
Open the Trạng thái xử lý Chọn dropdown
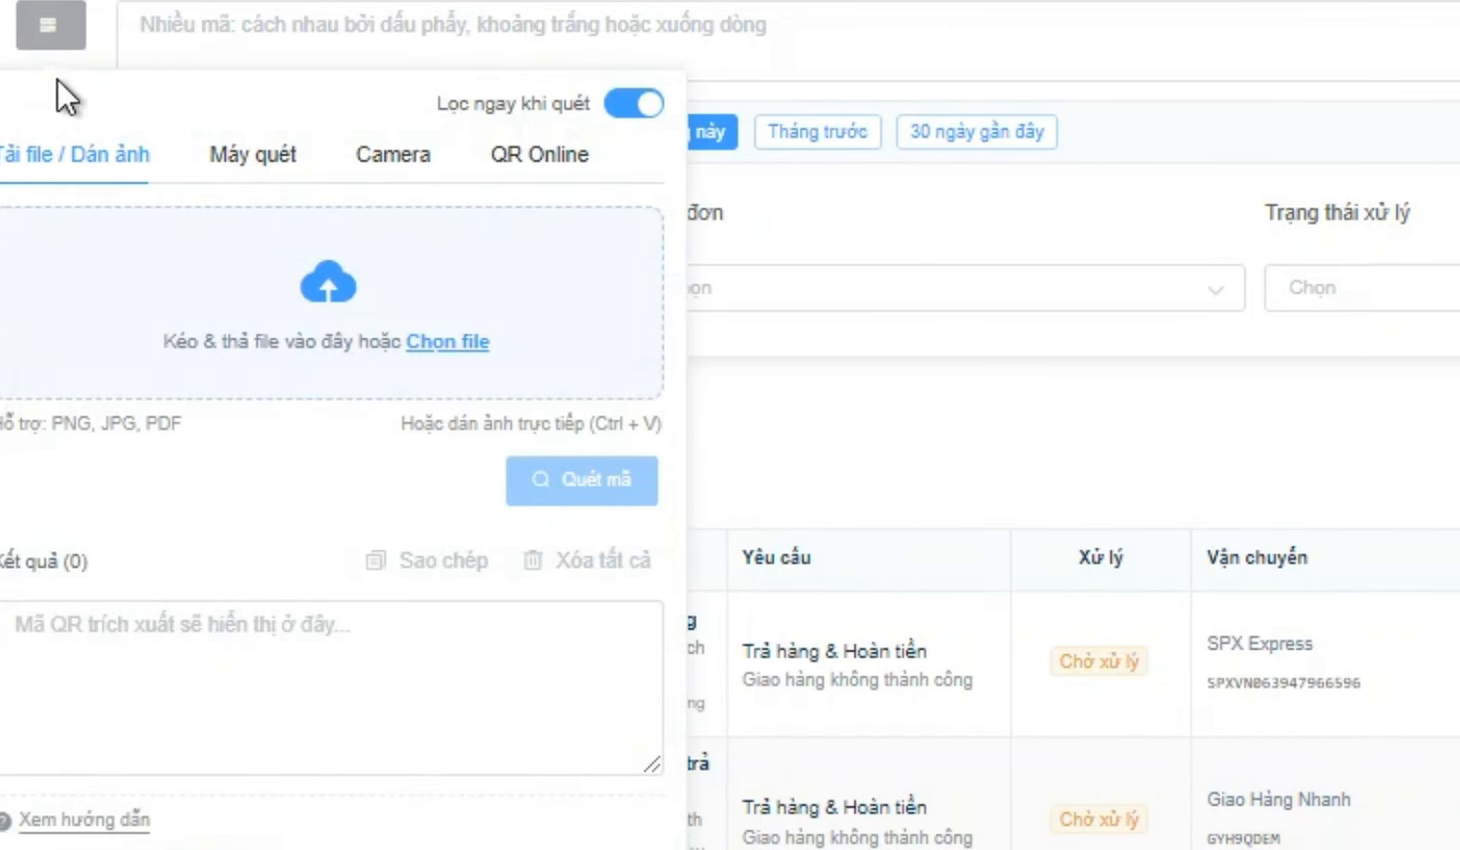coord(1362,288)
